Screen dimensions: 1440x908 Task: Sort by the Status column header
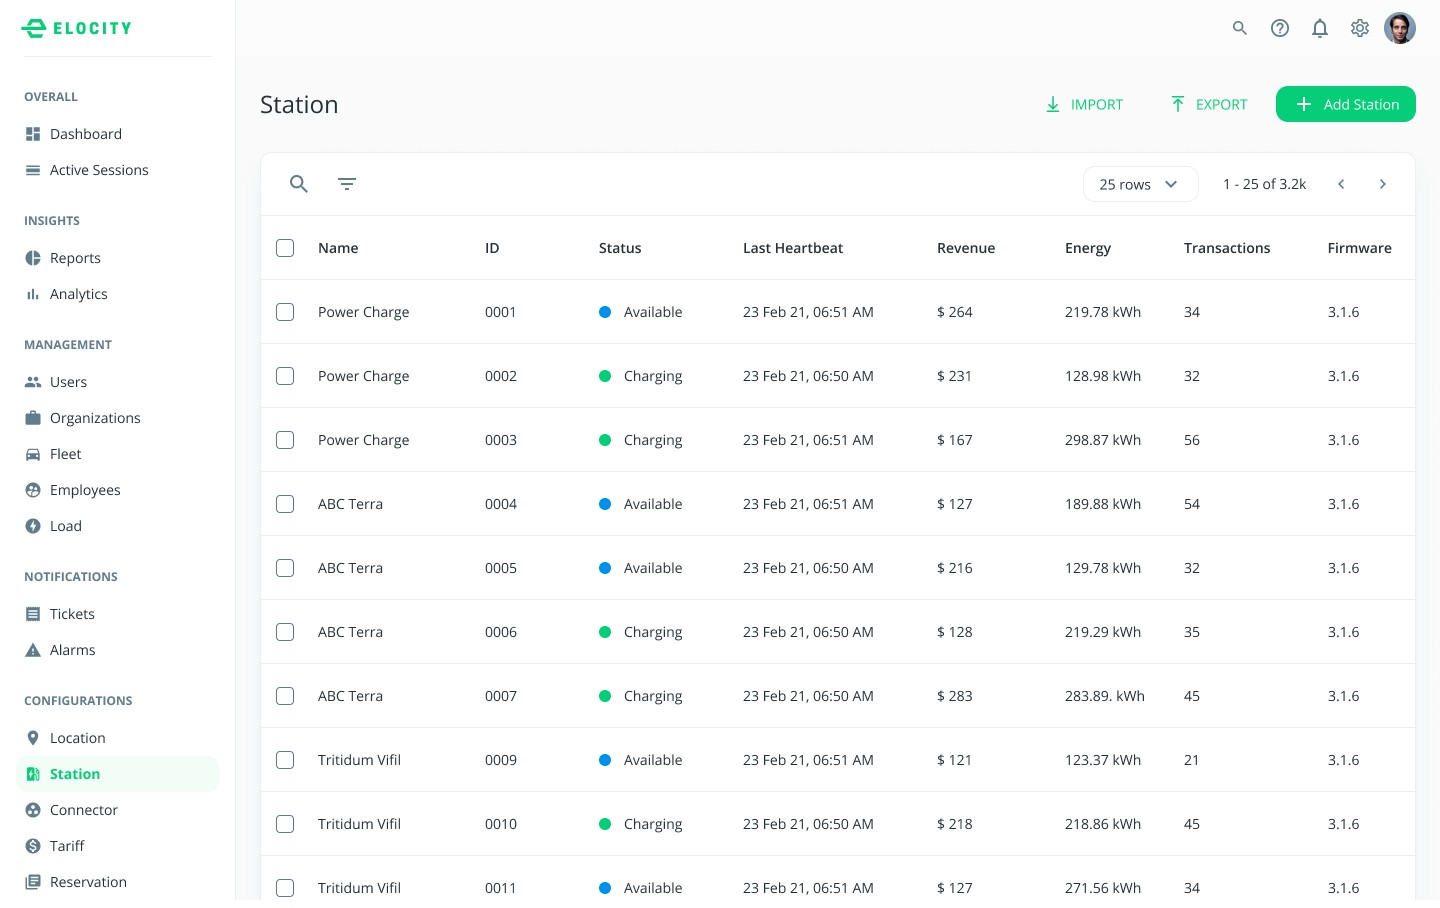click(x=620, y=248)
